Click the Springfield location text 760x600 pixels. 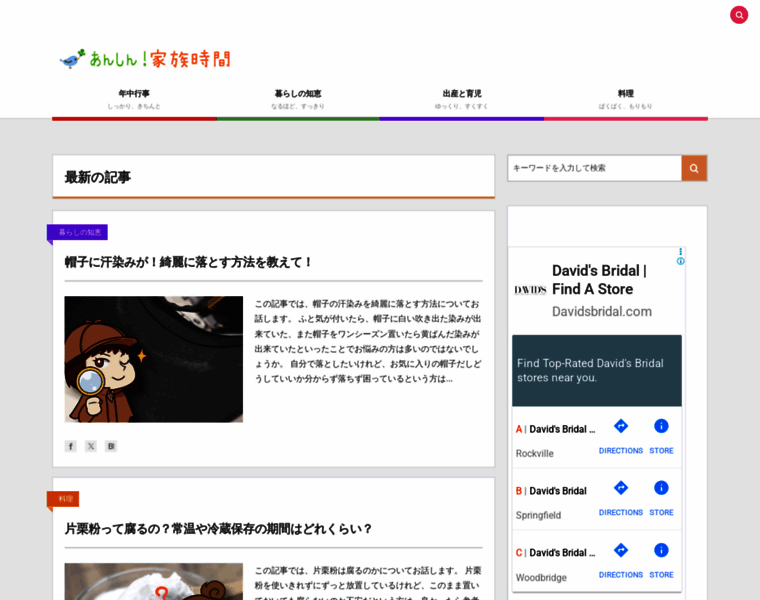[538, 515]
